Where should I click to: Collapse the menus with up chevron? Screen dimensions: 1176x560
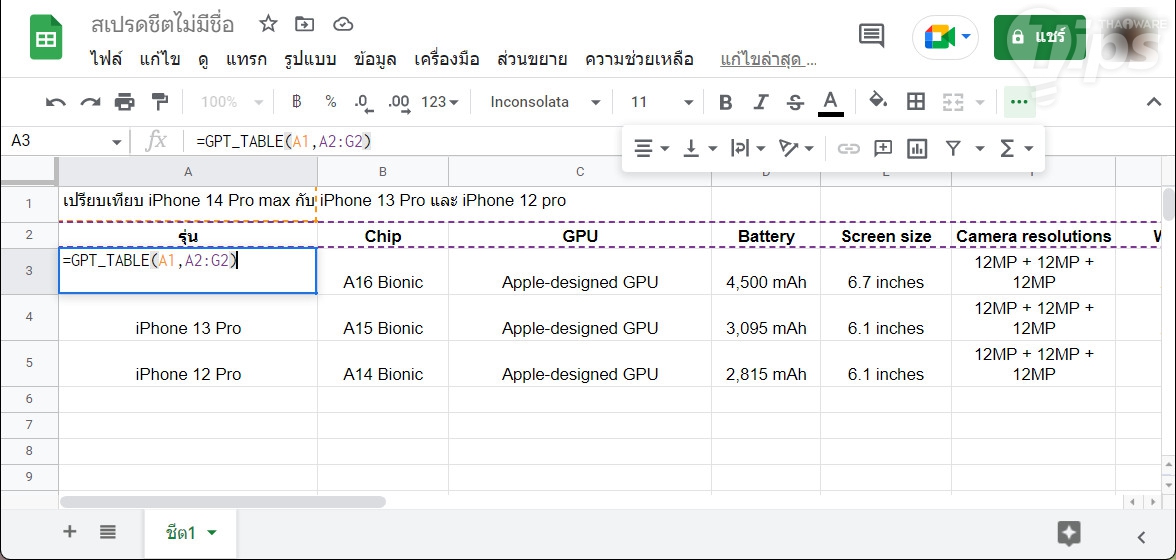1154,102
